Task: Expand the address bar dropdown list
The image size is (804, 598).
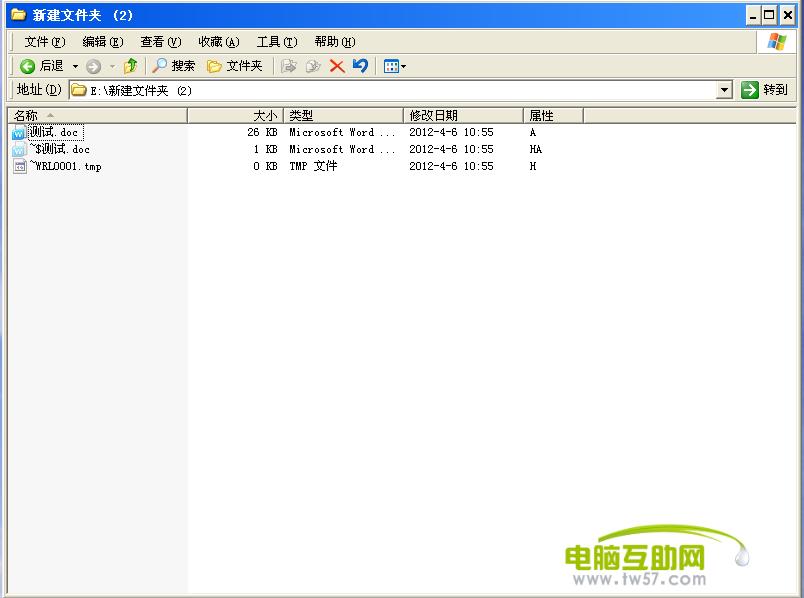Action: 725,90
